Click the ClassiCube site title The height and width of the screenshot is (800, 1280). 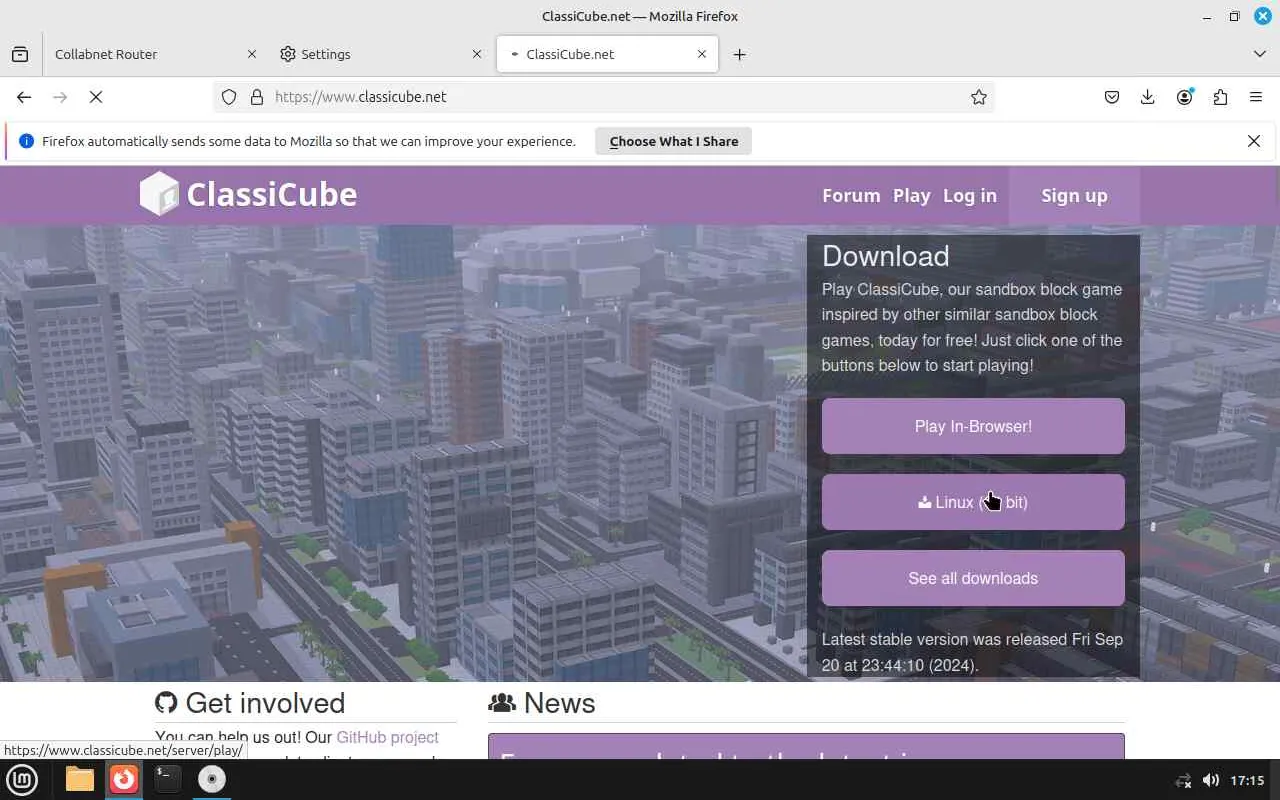point(272,194)
